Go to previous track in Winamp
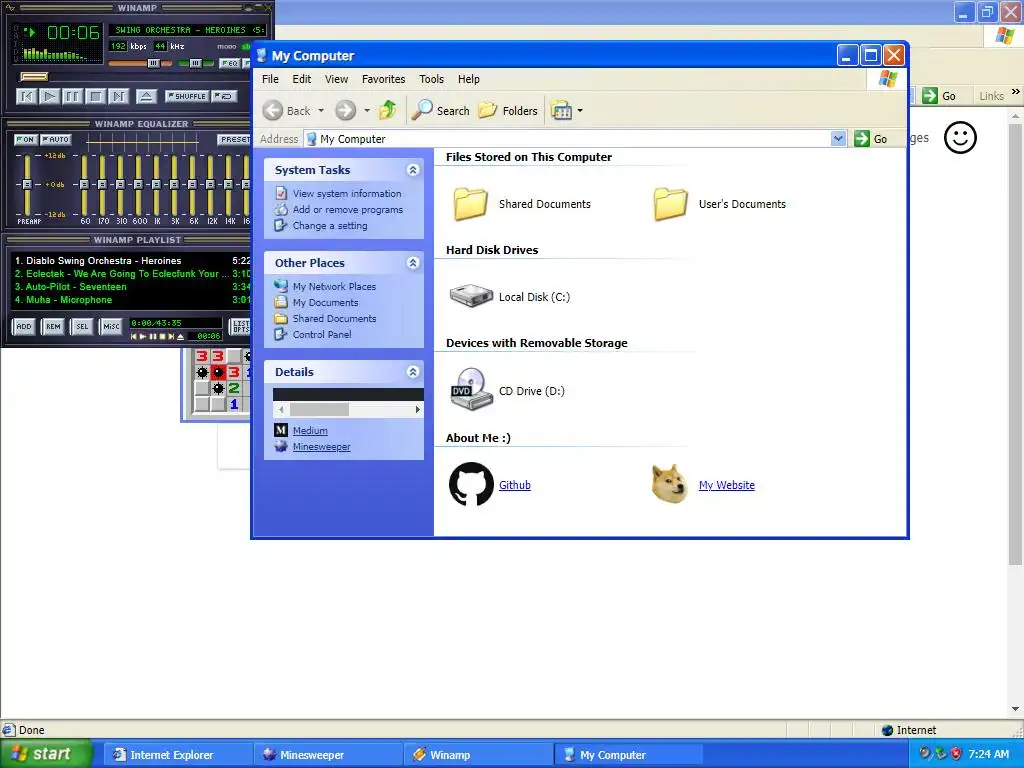 click(x=26, y=97)
